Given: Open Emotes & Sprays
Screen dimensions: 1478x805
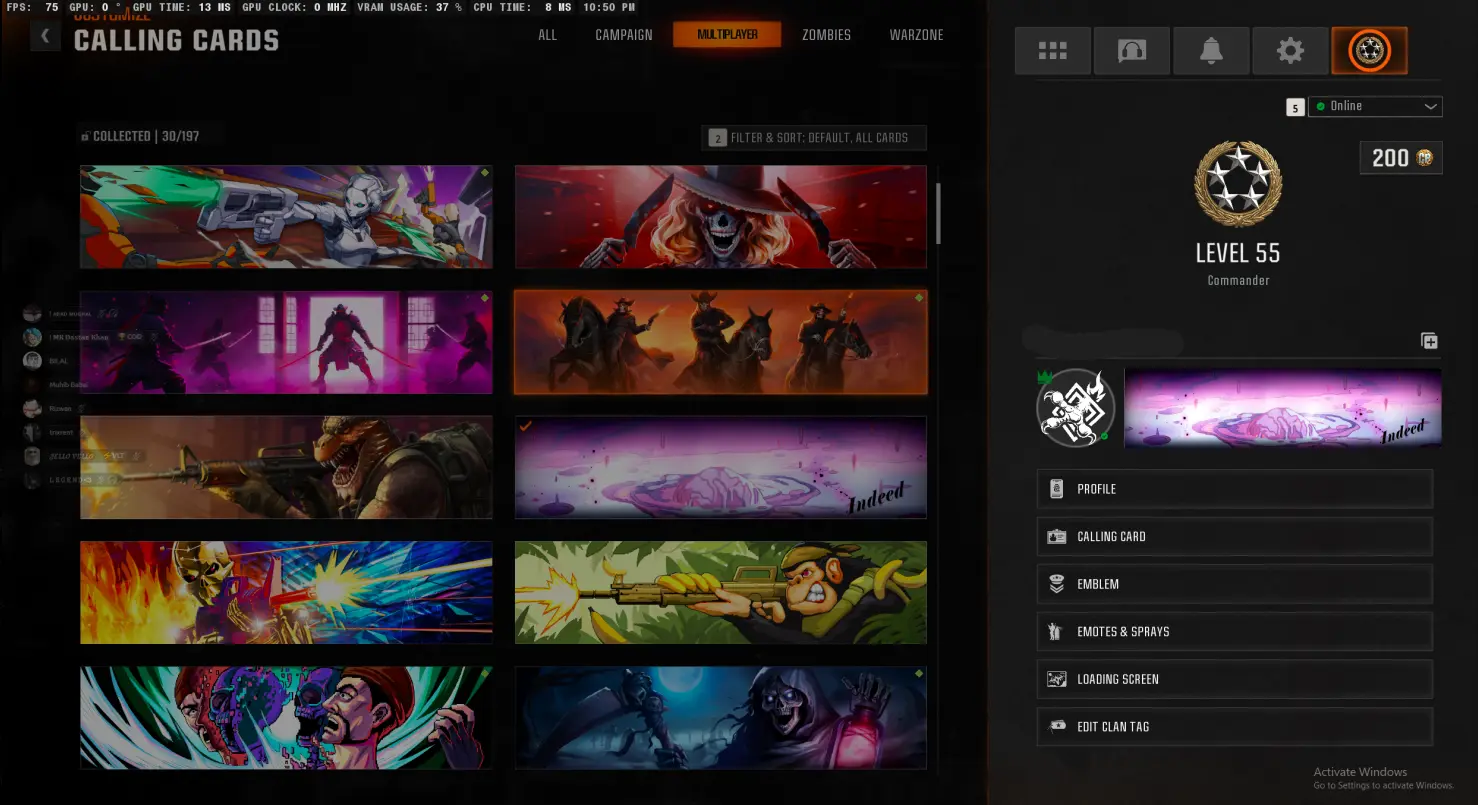Looking at the screenshot, I should (x=1235, y=632).
